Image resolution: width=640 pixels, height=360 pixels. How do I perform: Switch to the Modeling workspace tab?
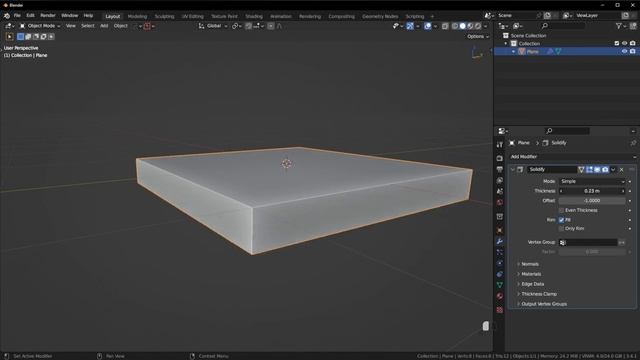(137, 16)
